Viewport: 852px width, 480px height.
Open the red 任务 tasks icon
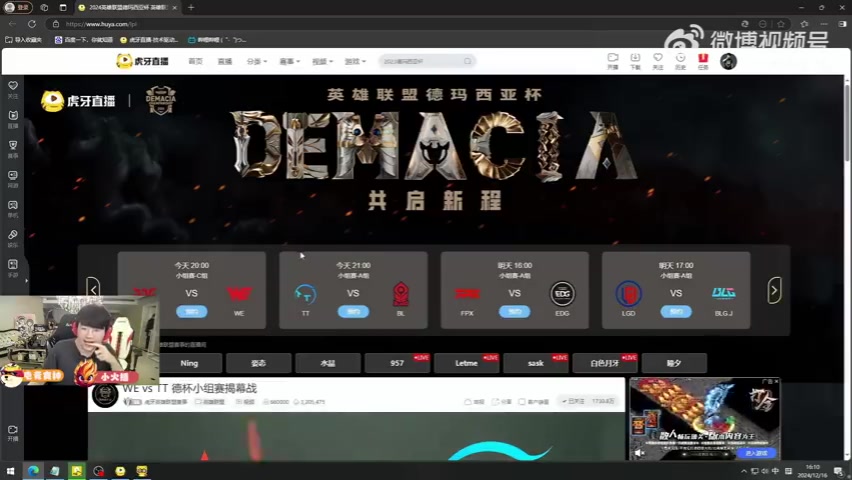(703, 61)
